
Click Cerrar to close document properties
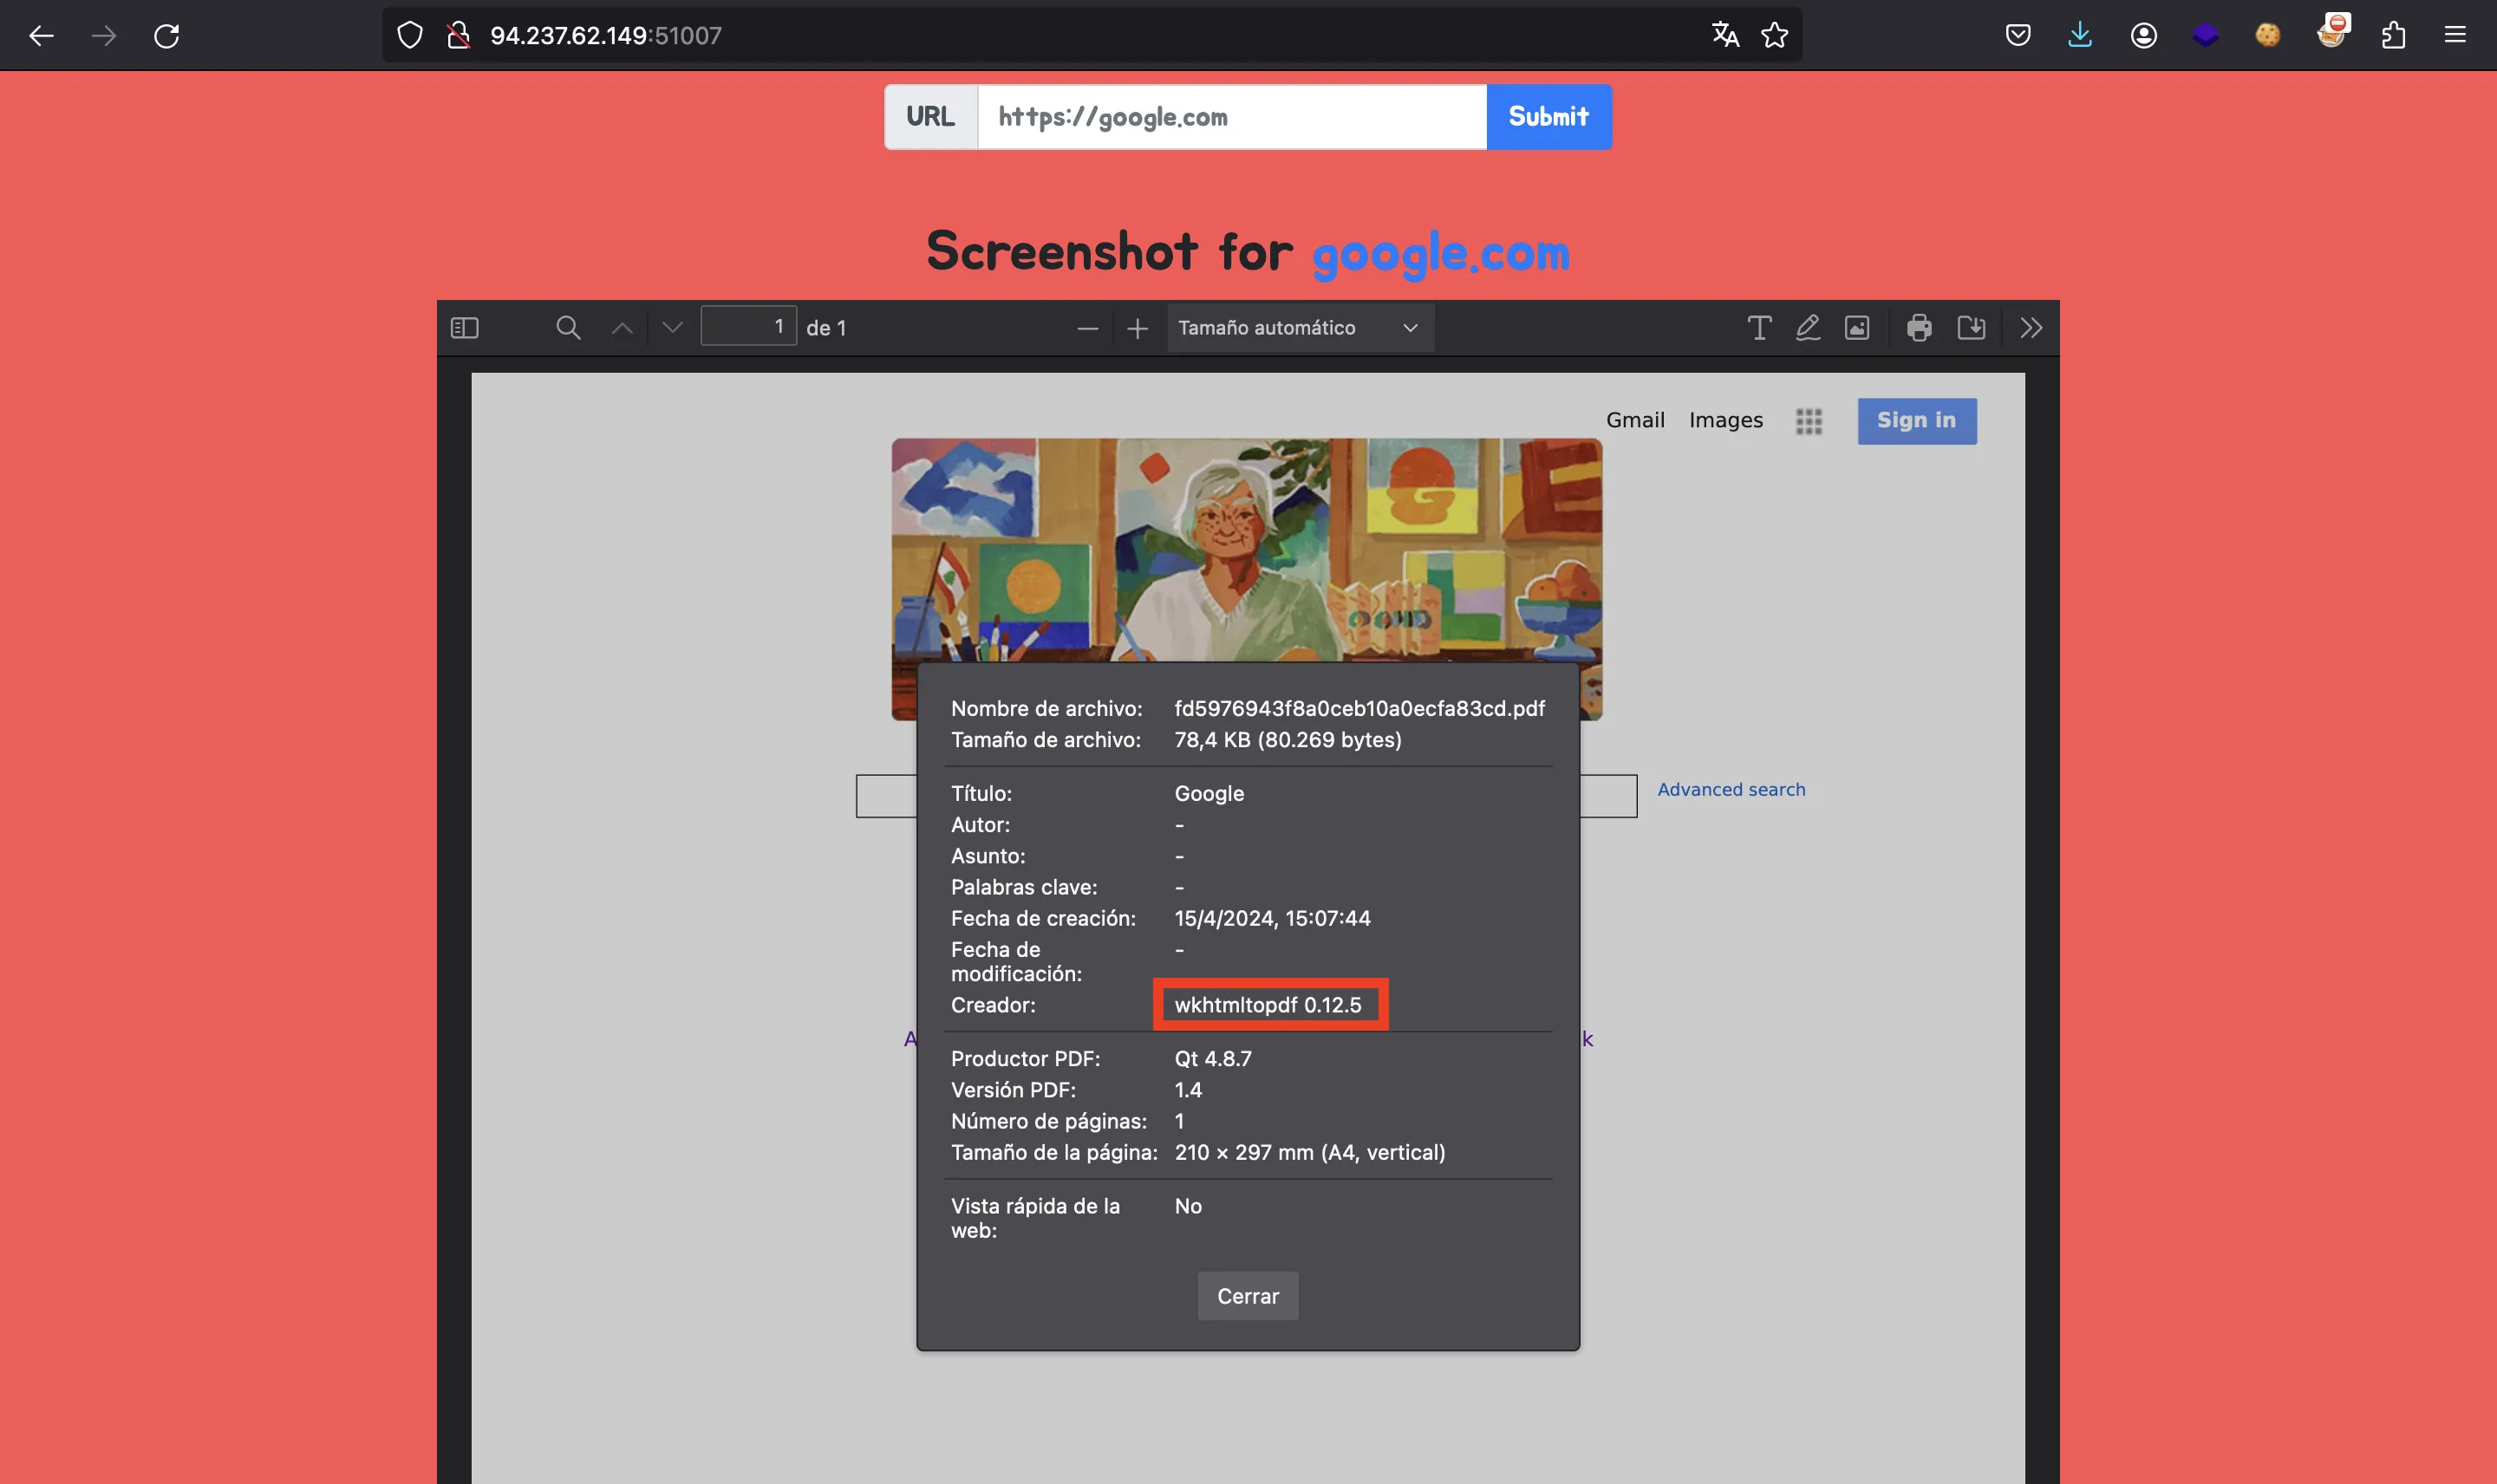point(1248,1296)
